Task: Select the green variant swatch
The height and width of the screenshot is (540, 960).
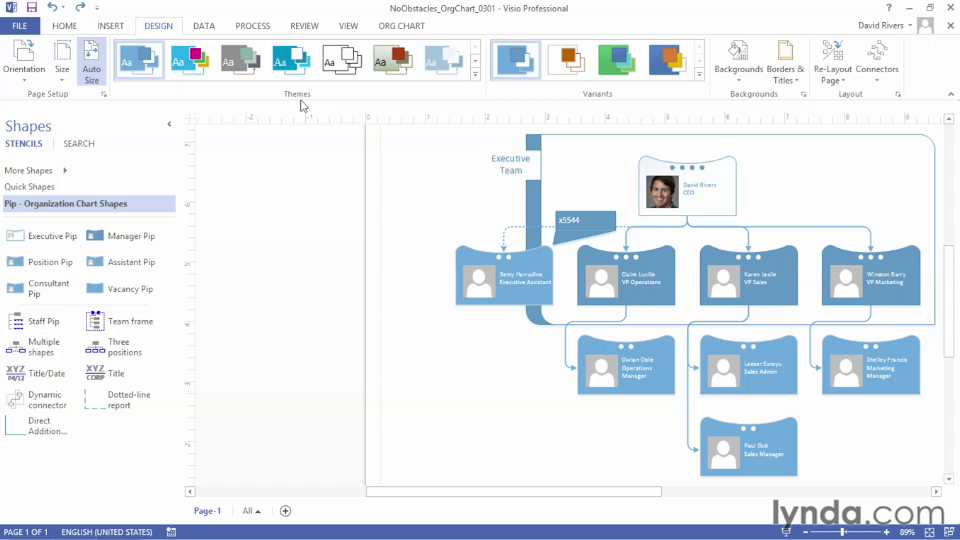Action: (x=617, y=59)
